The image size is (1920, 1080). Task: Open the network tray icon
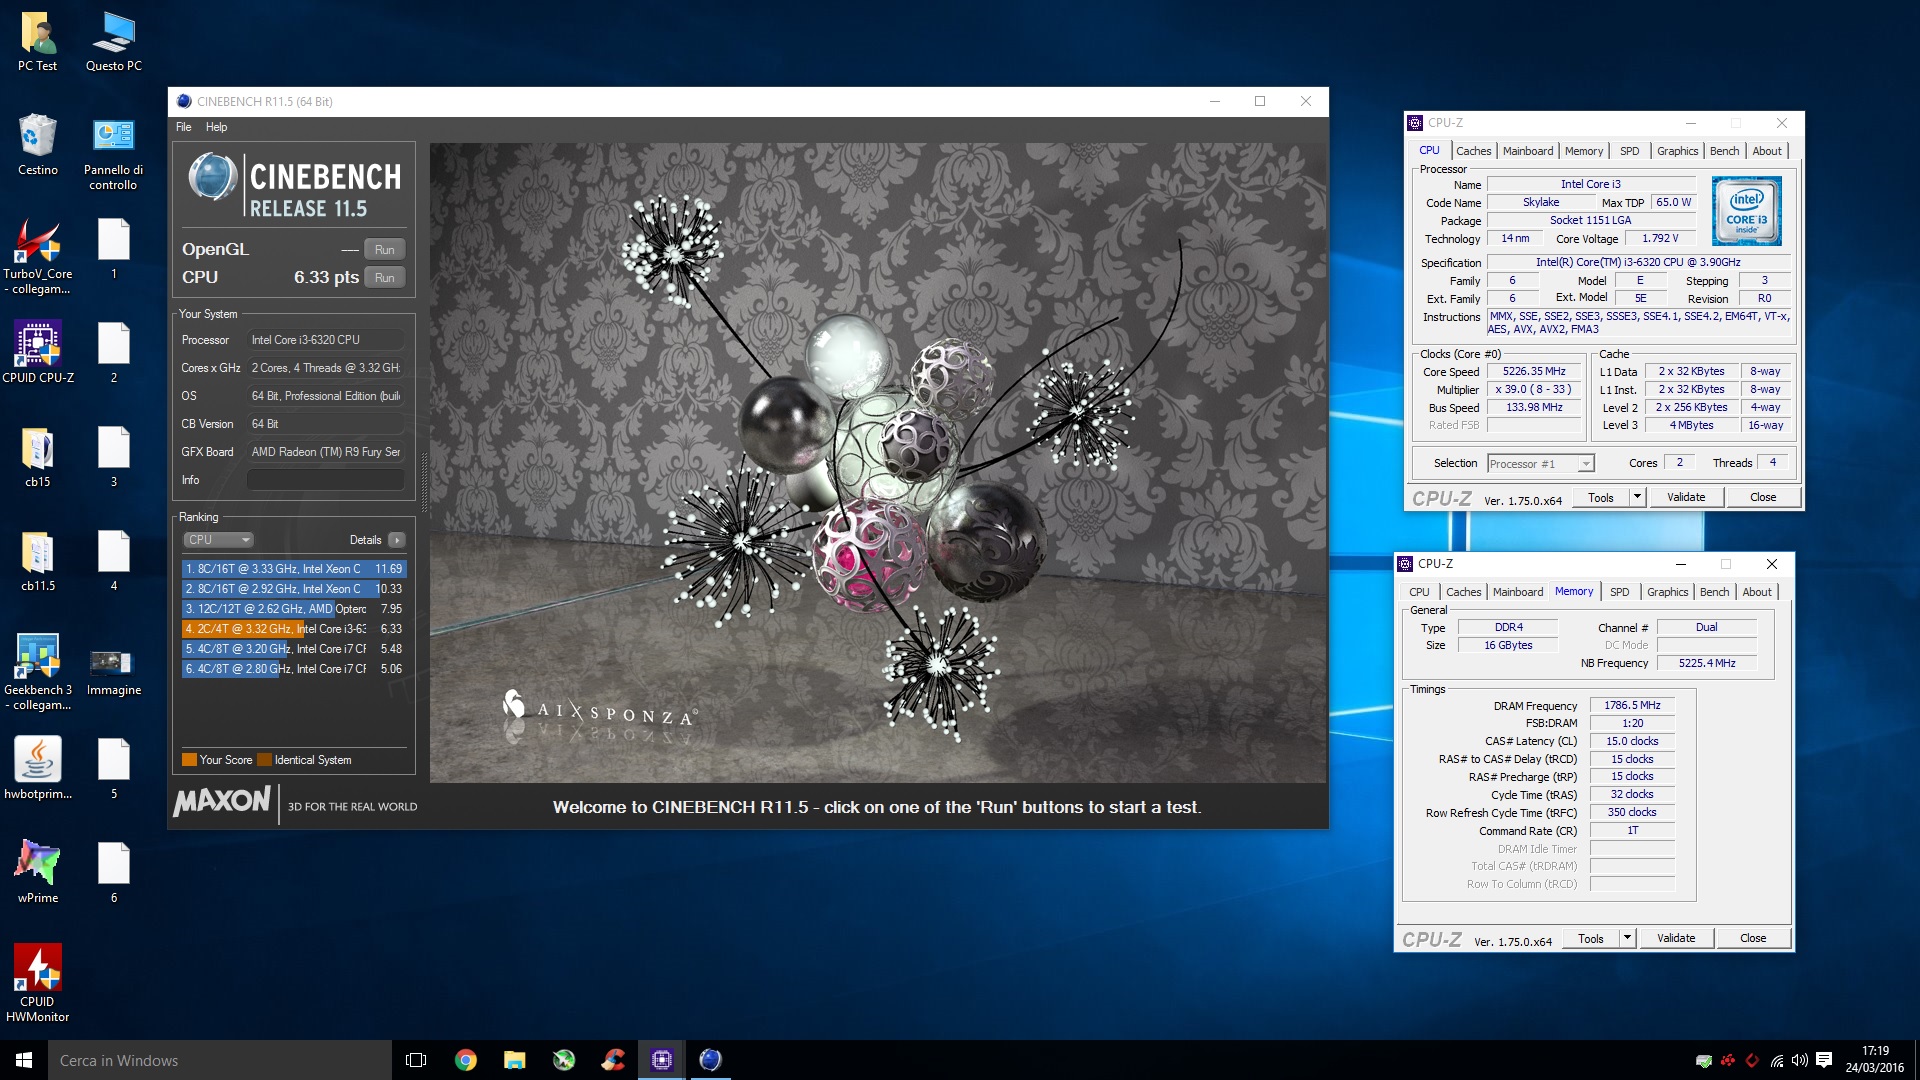pyautogui.click(x=1776, y=1060)
